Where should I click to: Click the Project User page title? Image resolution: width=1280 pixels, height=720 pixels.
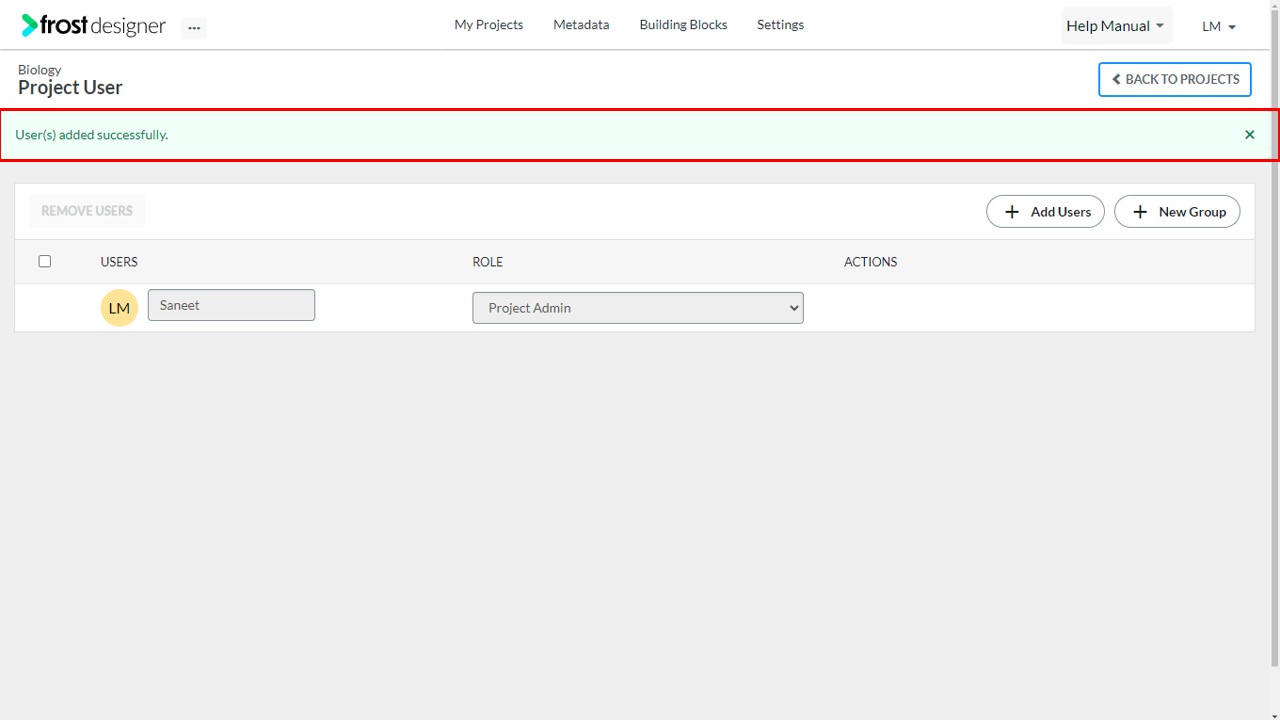pyautogui.click(x=70, y=88)
